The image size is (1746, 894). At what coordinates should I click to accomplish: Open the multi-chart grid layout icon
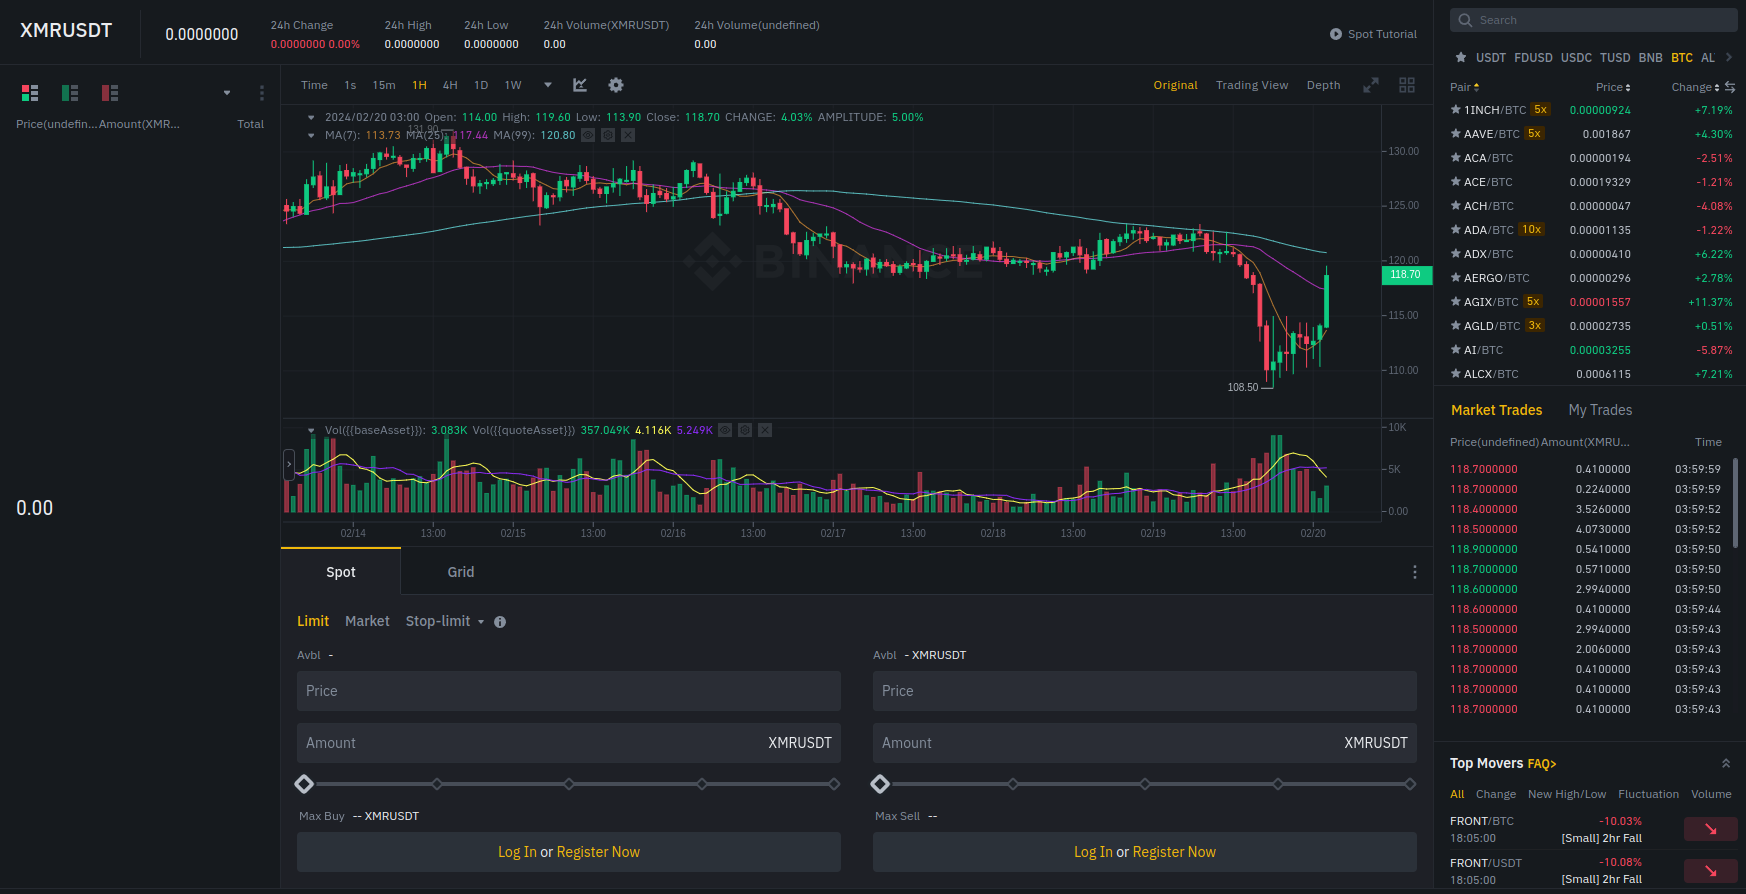point(1407,85)
